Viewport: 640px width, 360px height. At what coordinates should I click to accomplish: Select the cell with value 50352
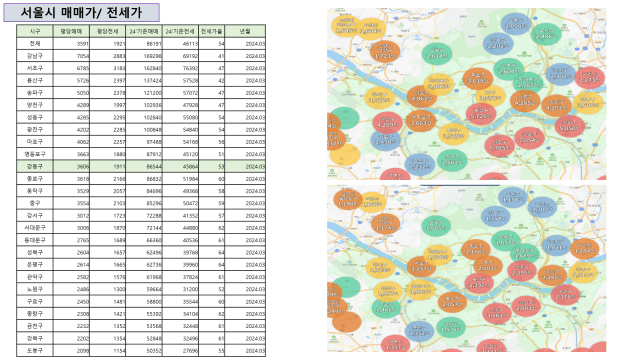coord(144,350)
